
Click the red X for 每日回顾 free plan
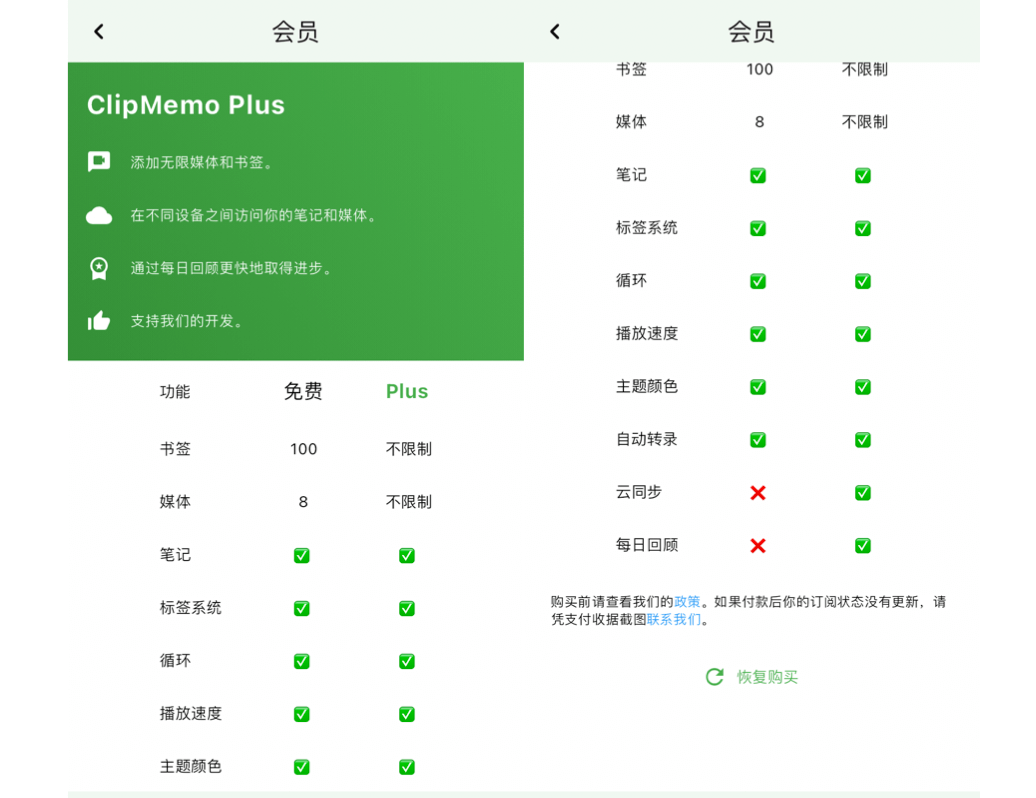pyautogui.click(x=758, y=546)
